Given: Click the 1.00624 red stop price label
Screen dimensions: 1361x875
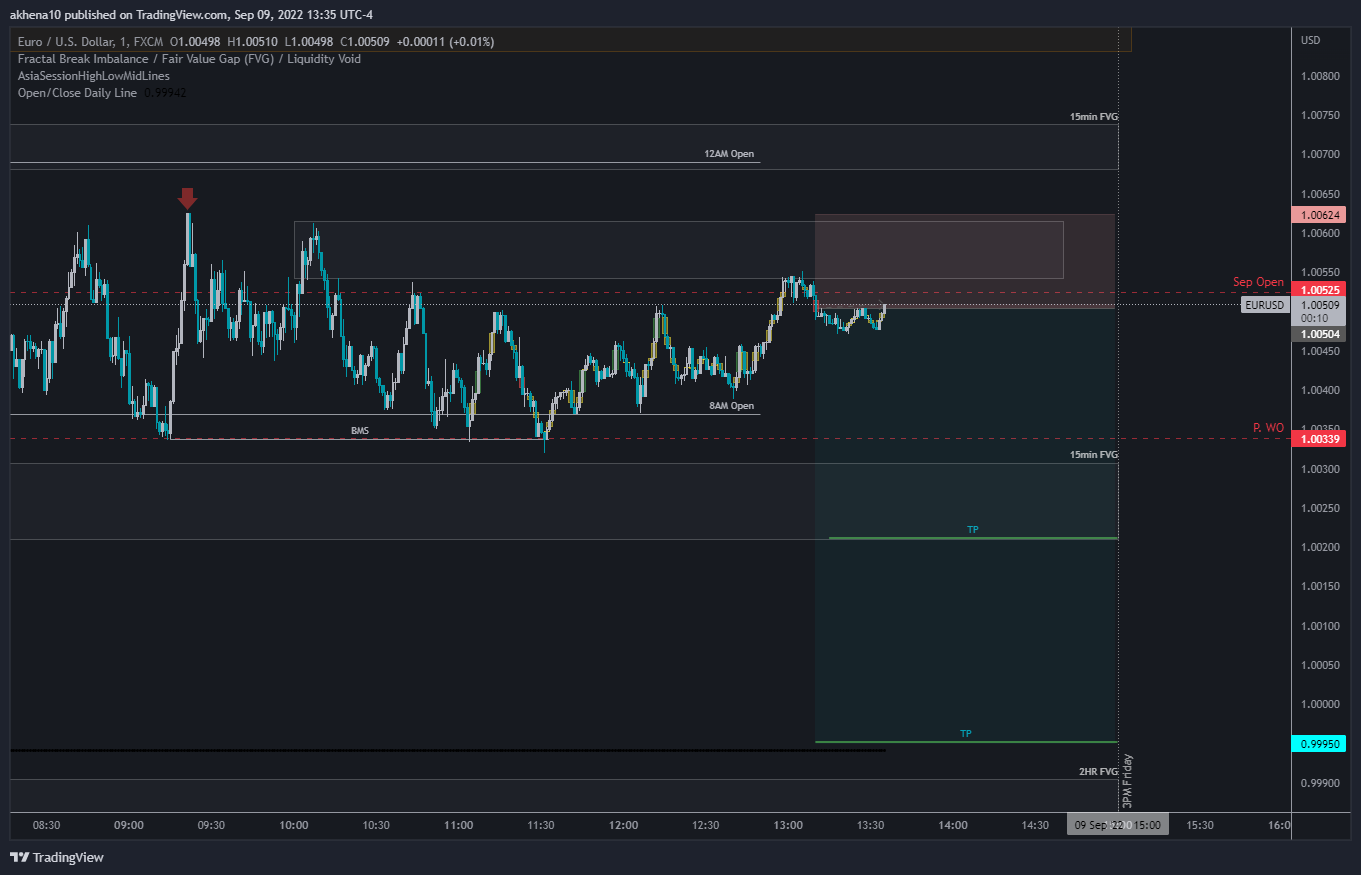Looking at the screenshot, I should tap(1318, 214).
